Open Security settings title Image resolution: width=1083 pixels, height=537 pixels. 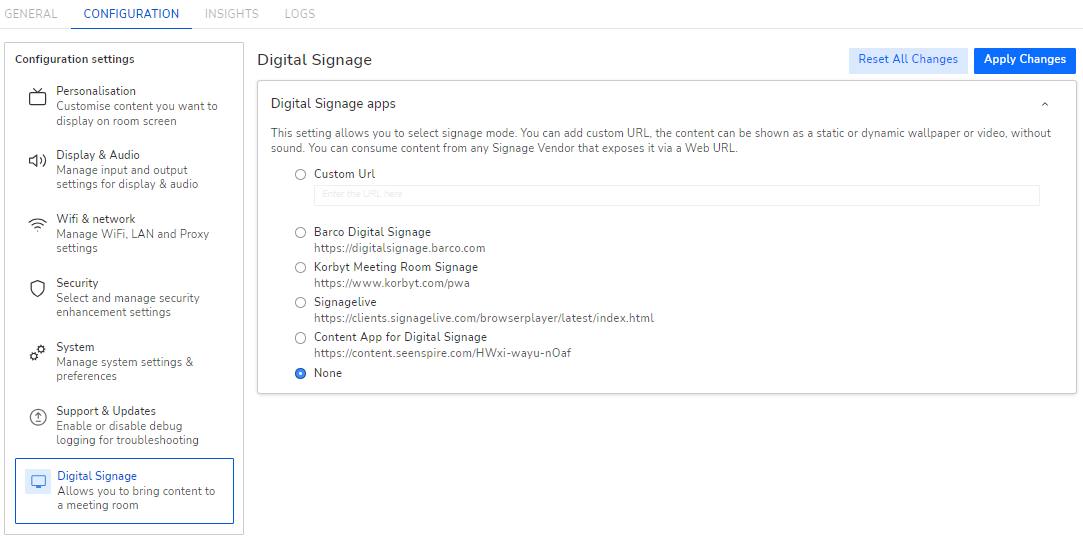(x=77, y=283)
